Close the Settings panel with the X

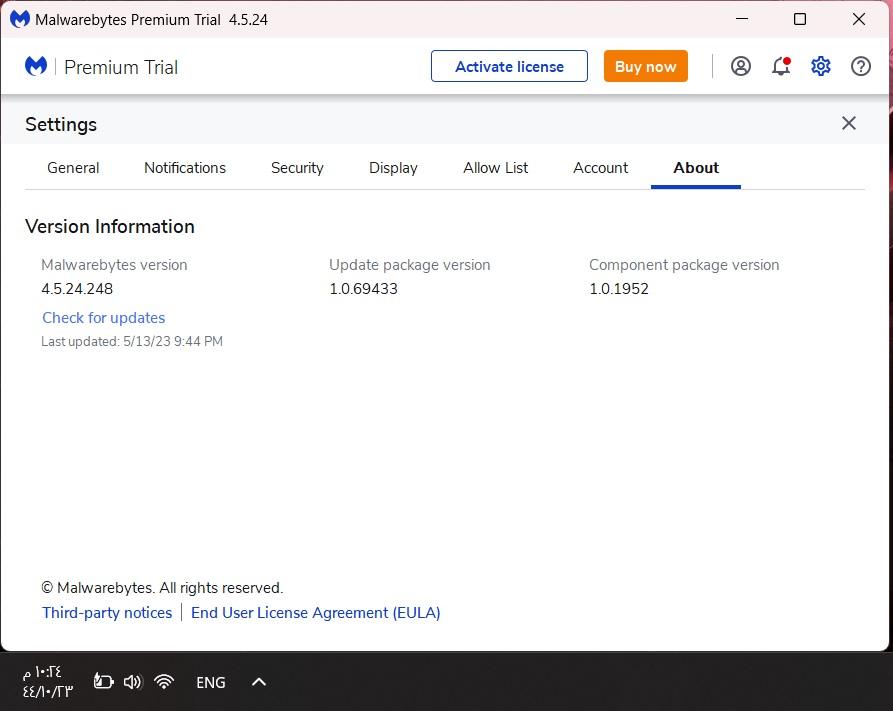pos(849,123)
